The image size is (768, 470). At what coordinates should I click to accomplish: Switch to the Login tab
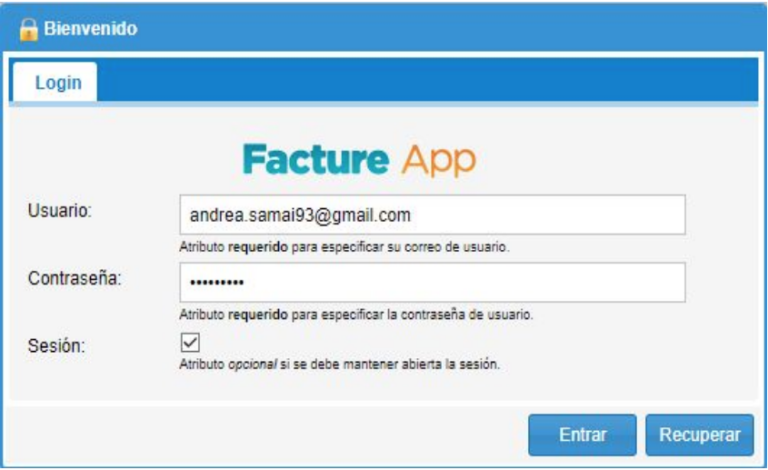coord(58,82)
